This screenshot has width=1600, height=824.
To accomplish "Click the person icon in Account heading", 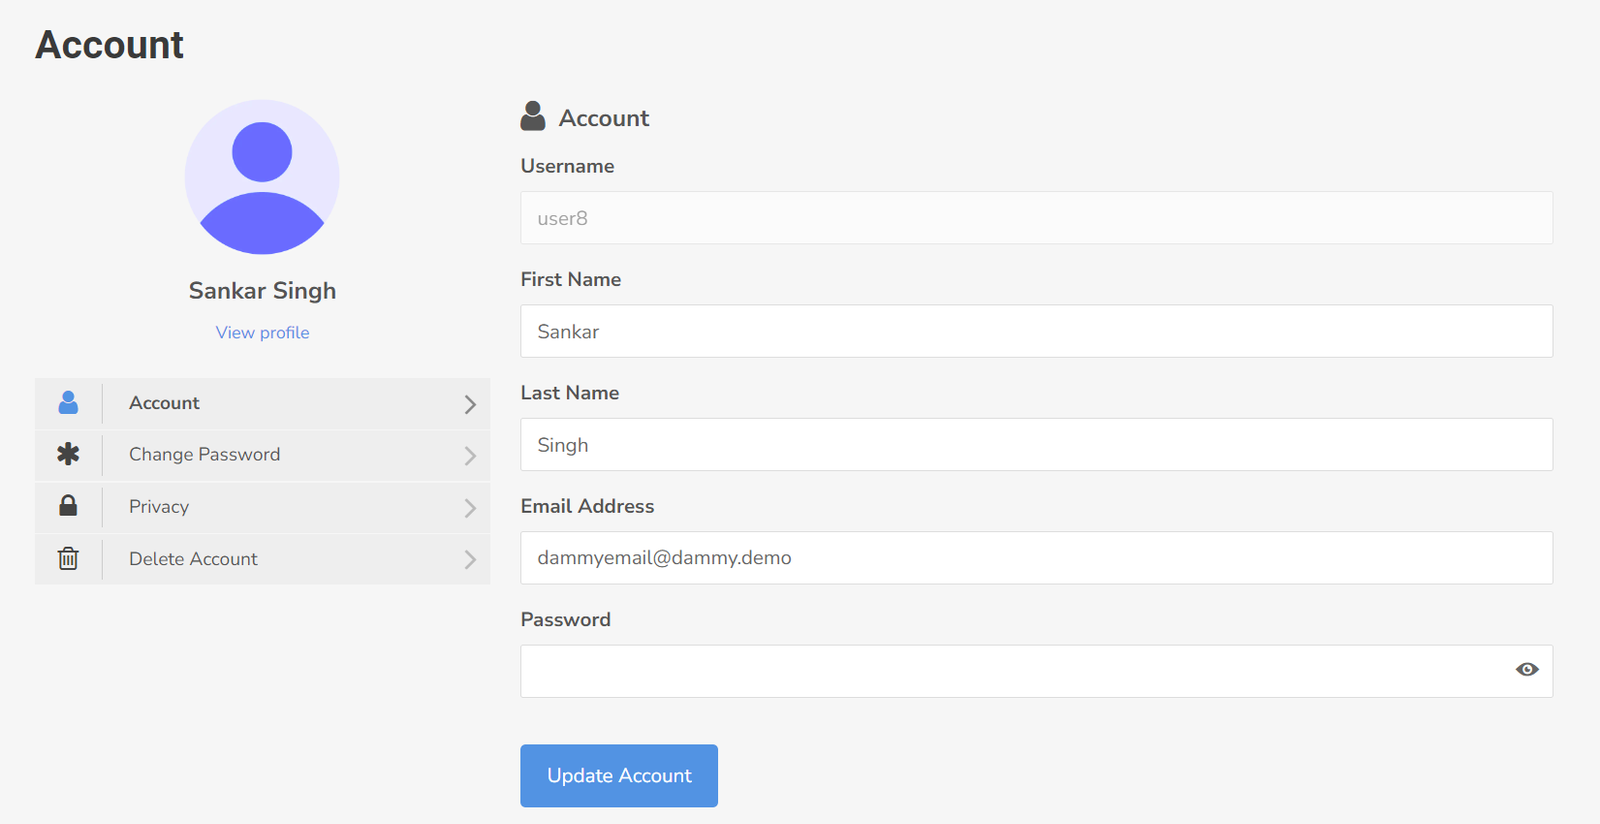I will [x=533, y=117].
